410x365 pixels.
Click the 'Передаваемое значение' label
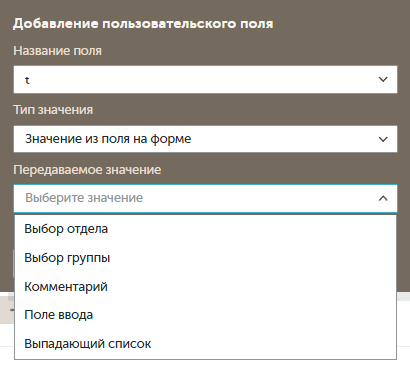pos(87,170)
